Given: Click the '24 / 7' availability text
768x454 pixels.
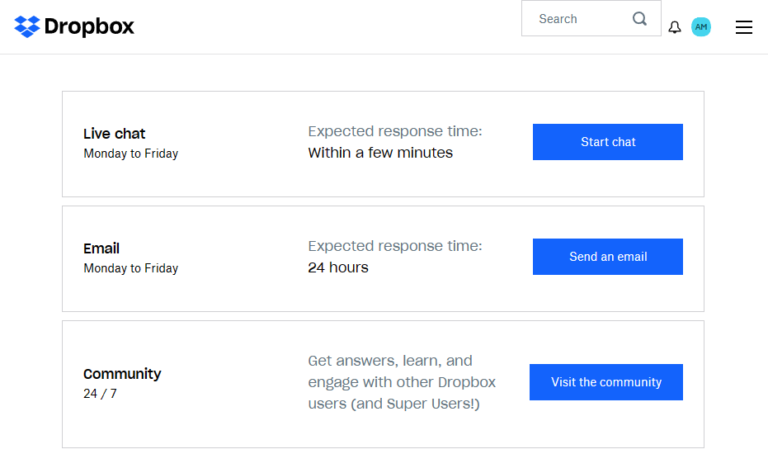Looking at the screenshot, I should click(100, 394).
